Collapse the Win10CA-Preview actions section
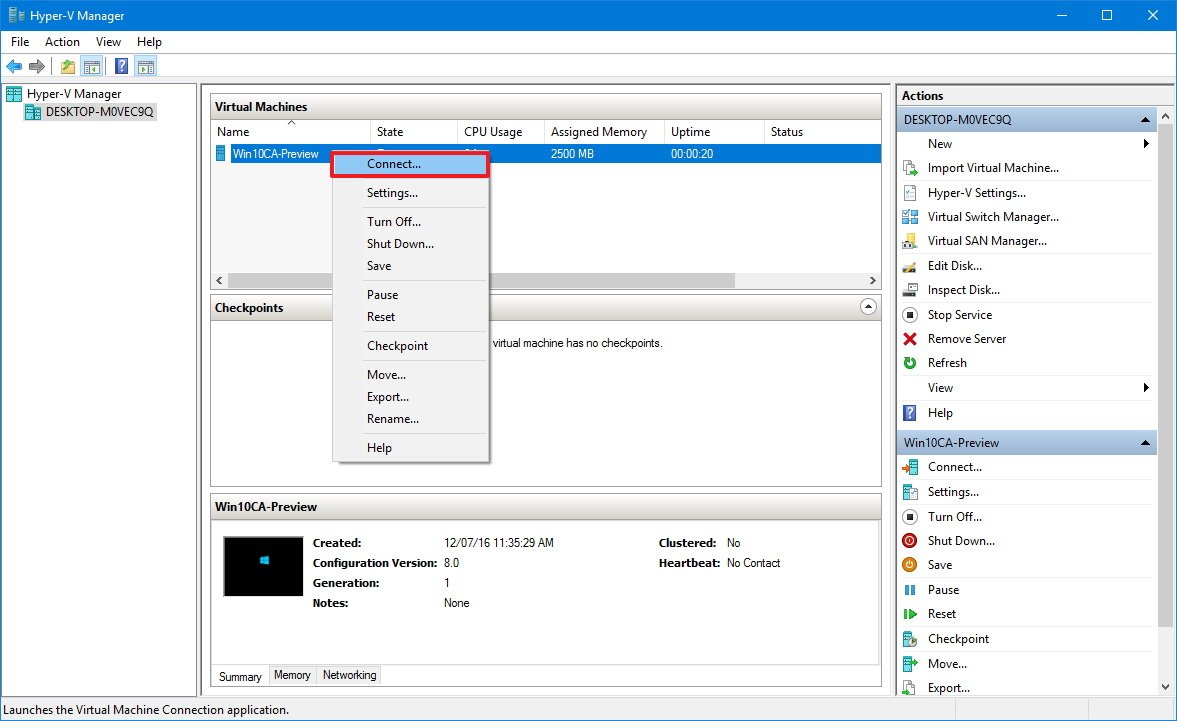Screen dimensions: 1177x721 point(1144,443)
